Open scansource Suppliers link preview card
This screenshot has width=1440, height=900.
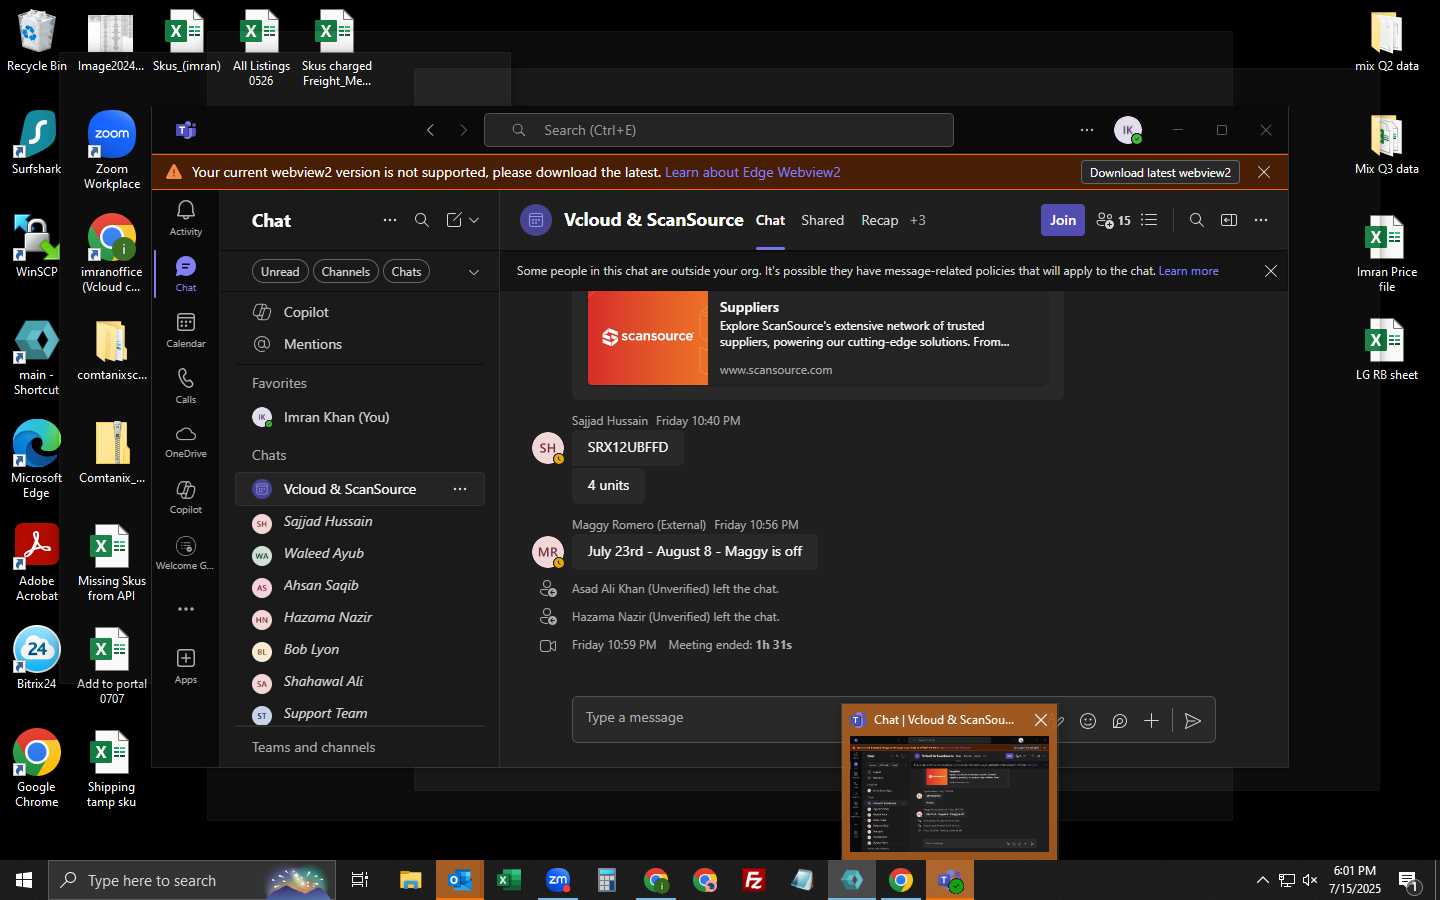(818, 338)
